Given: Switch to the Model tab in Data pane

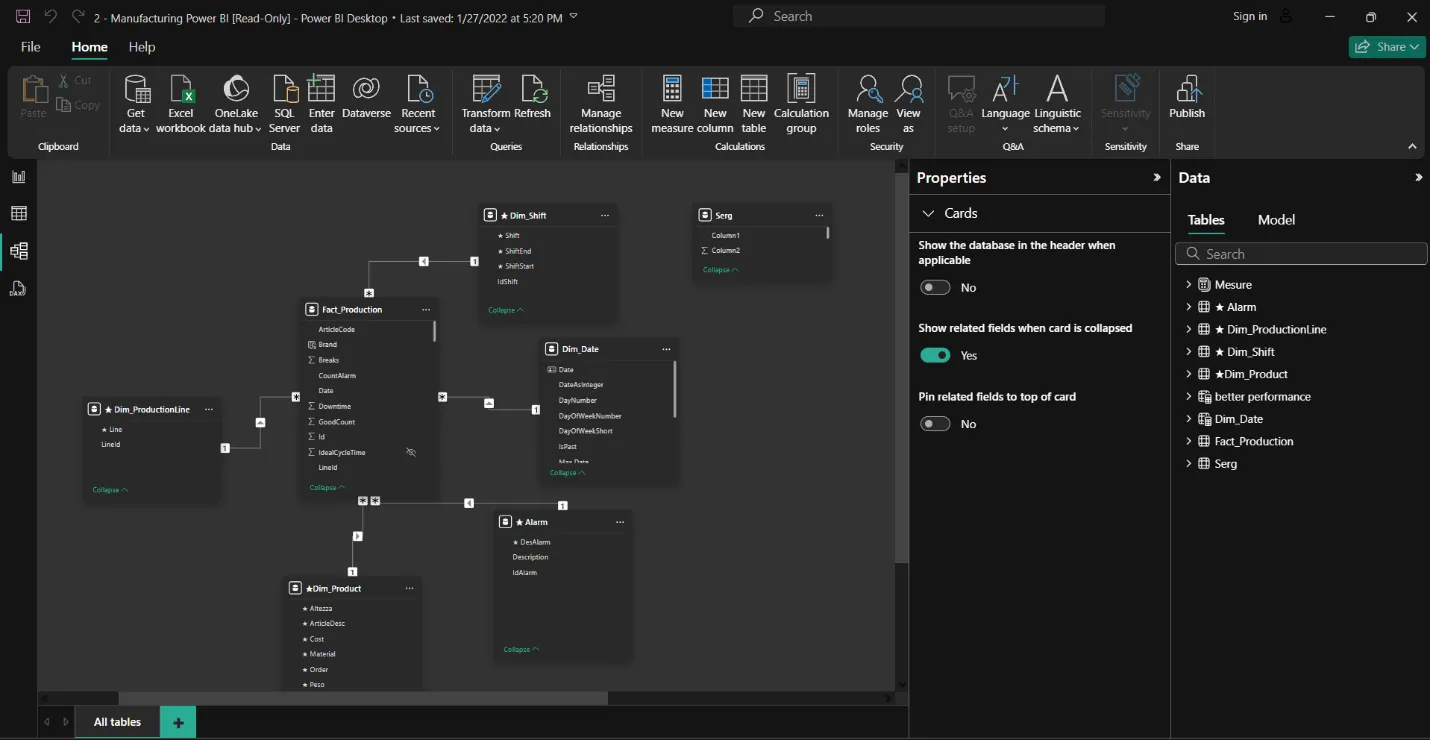Looking at the screenshot, I should click(1276, 220).
